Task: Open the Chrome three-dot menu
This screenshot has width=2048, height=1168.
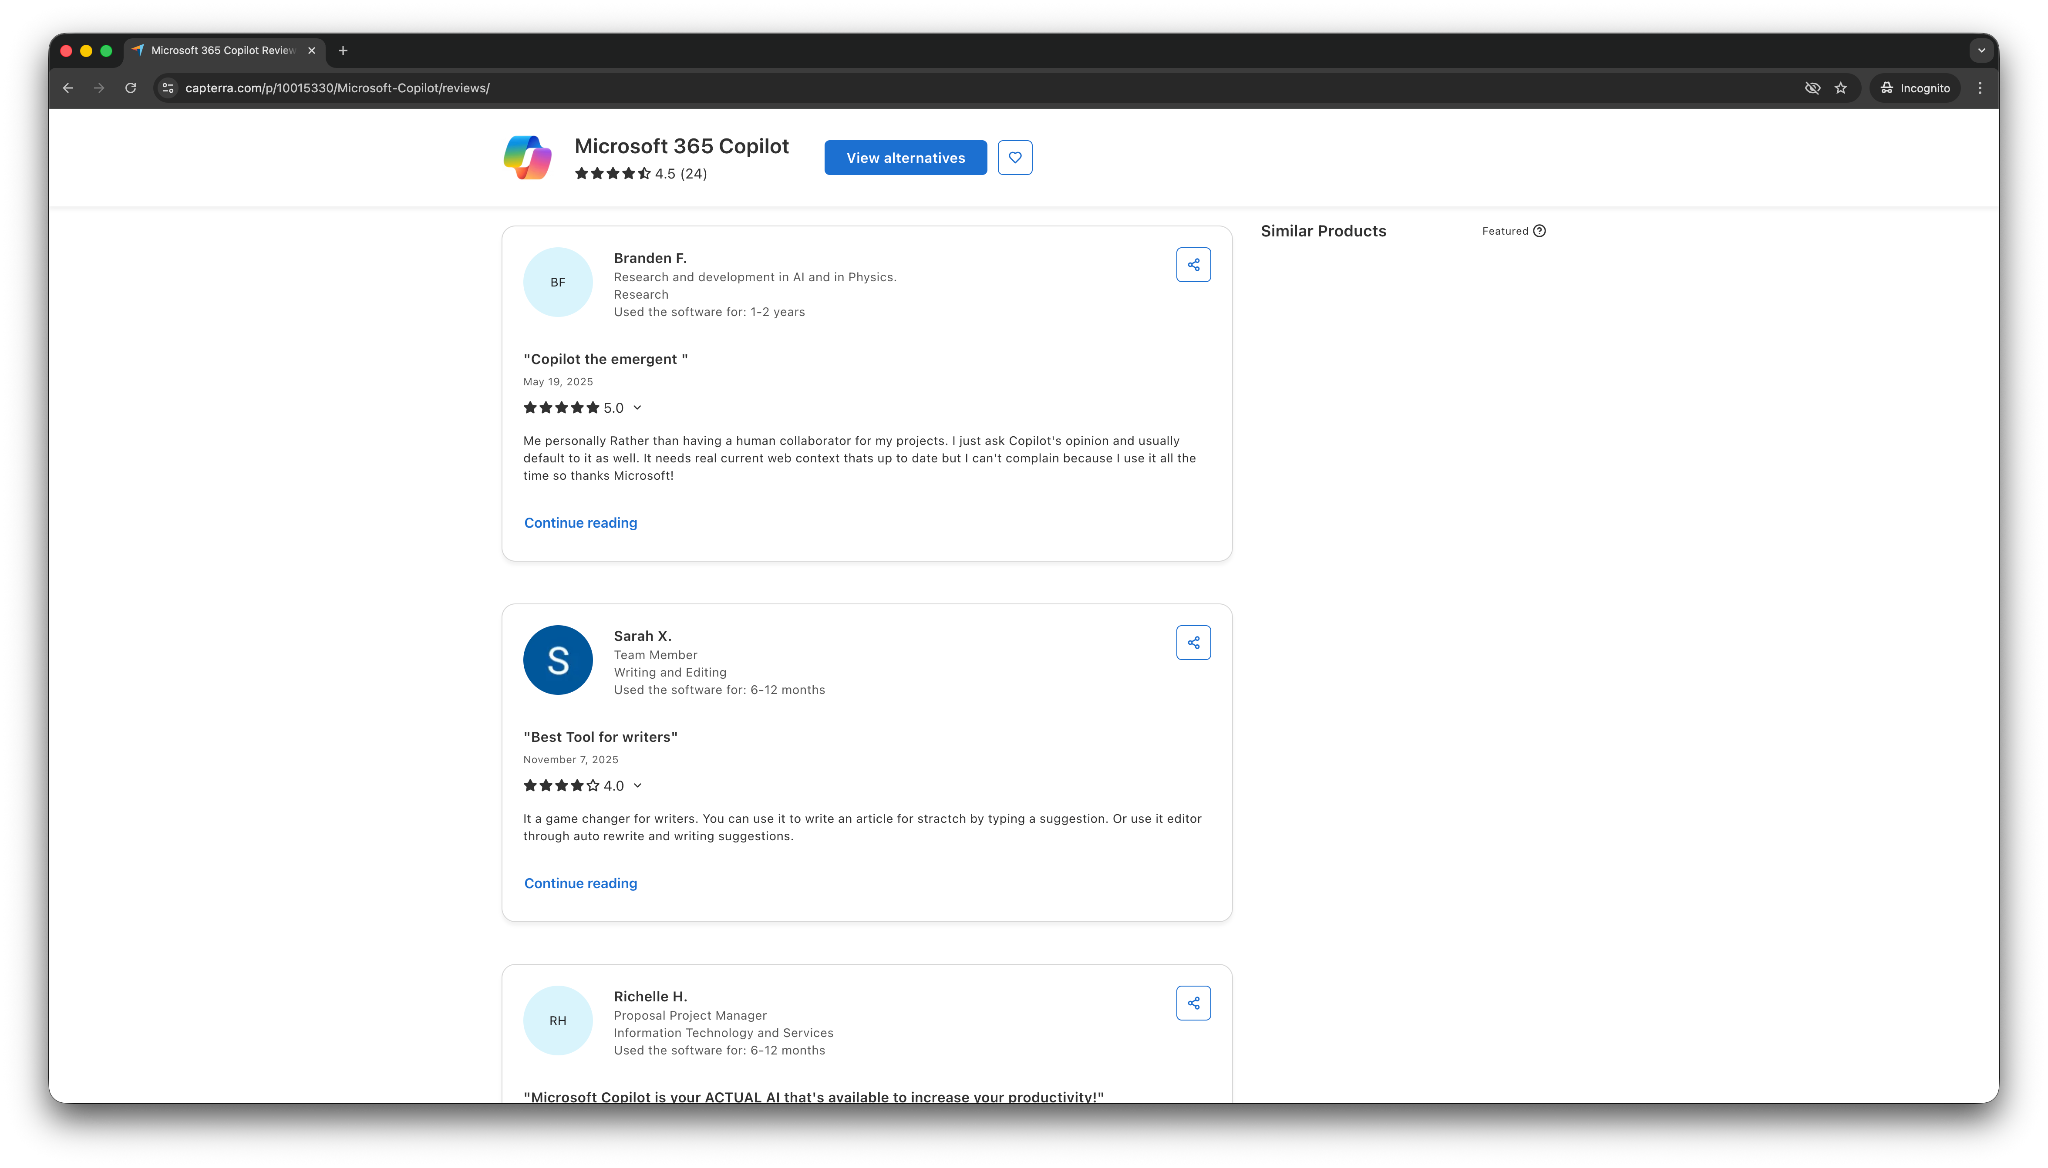Action: [1980, 88]
